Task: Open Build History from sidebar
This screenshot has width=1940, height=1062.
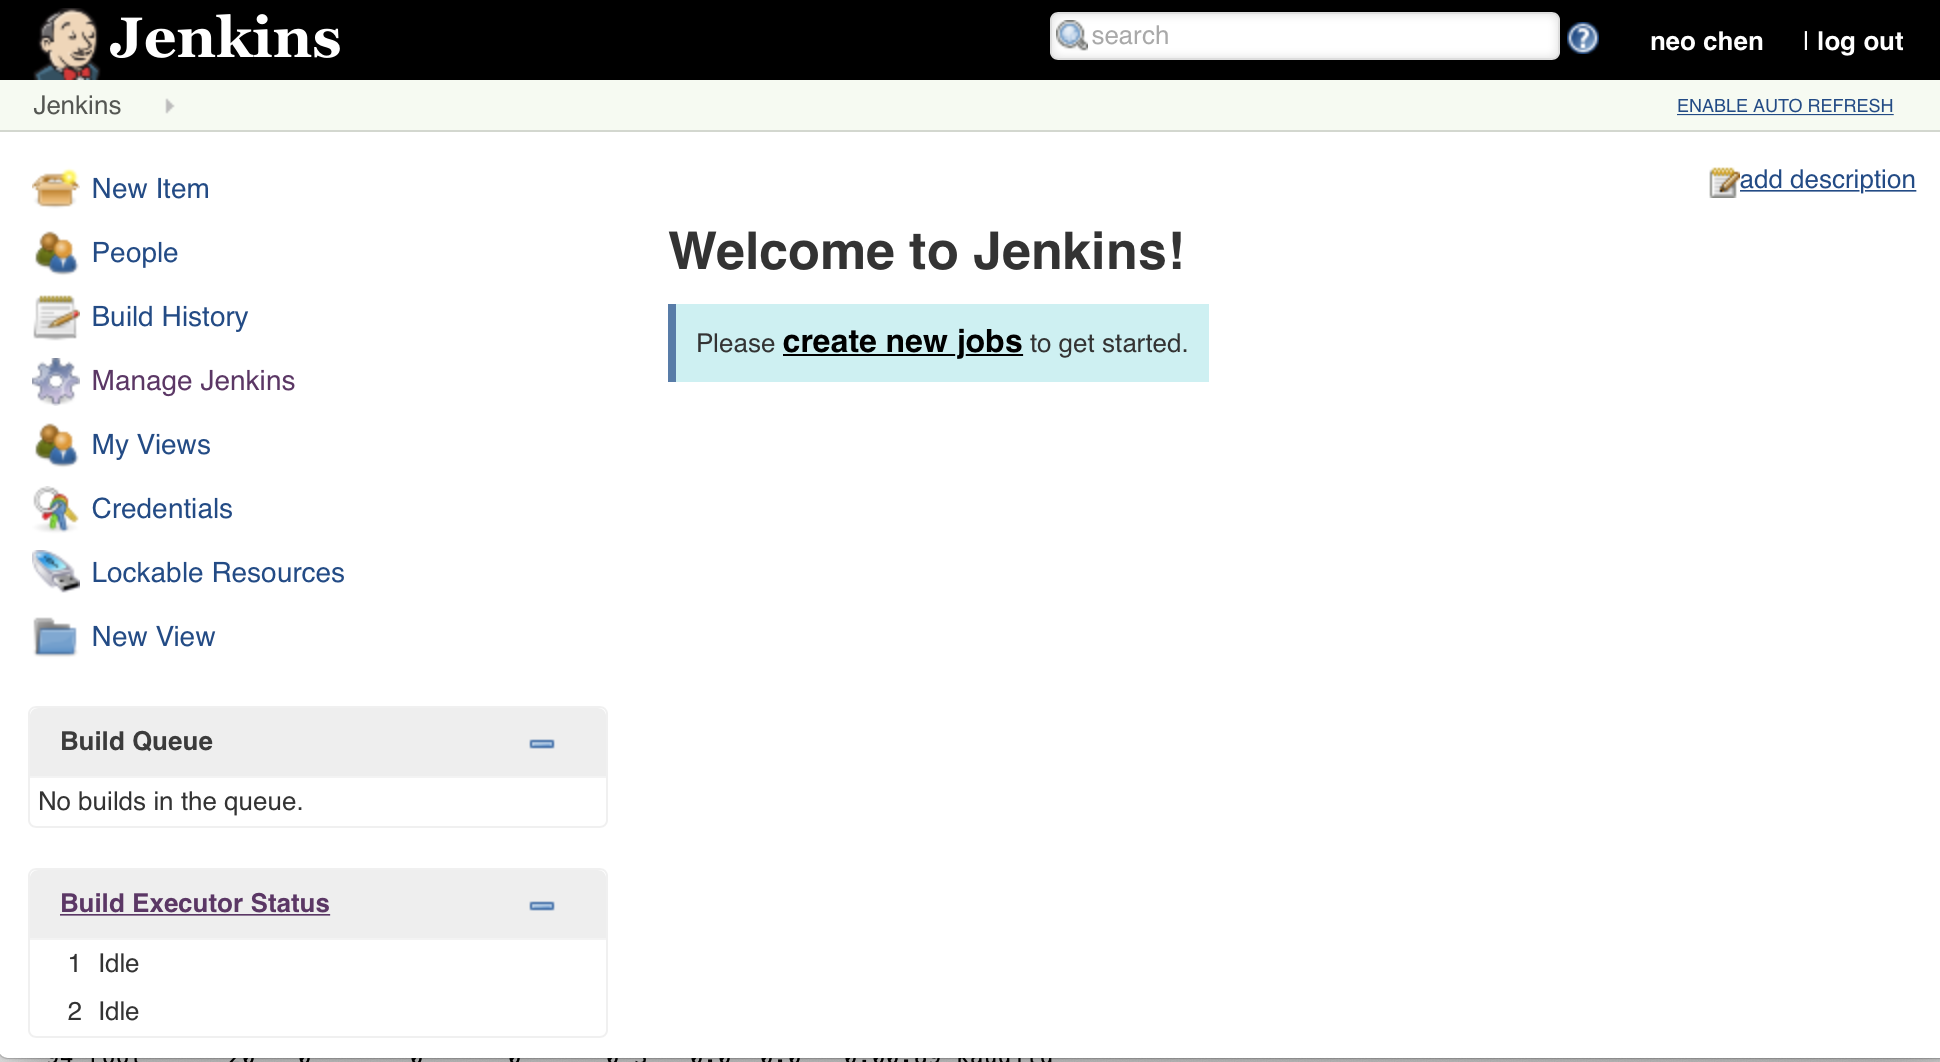Action: (x=170, y=317)
